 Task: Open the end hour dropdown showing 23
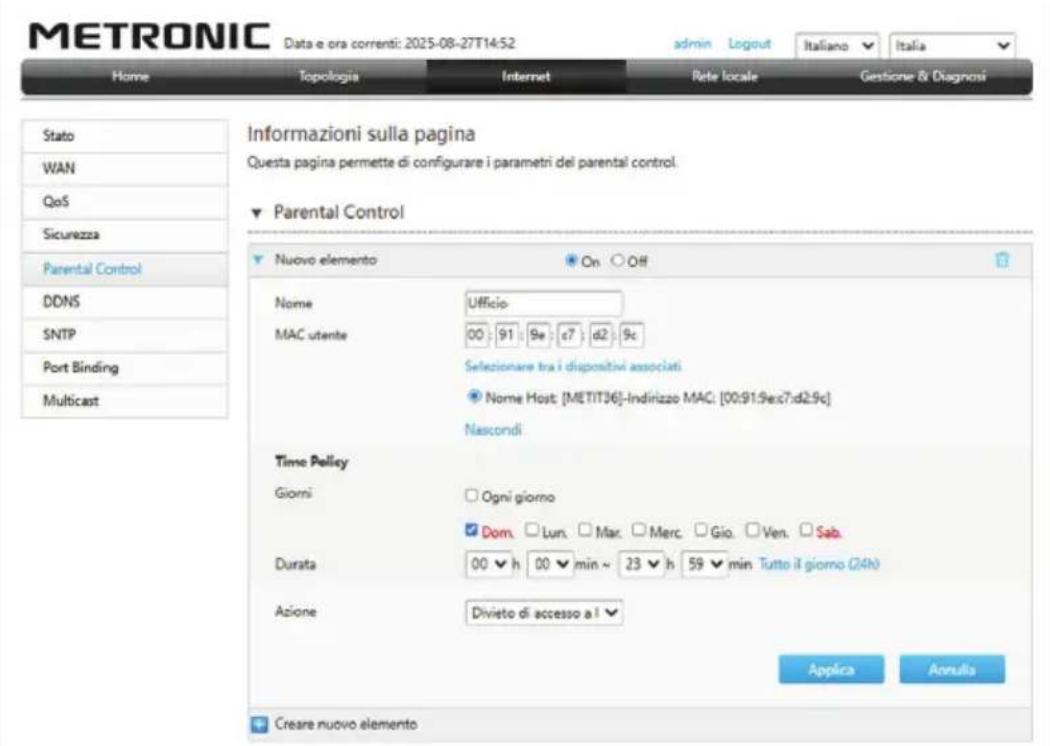click(x=642, y=564)
